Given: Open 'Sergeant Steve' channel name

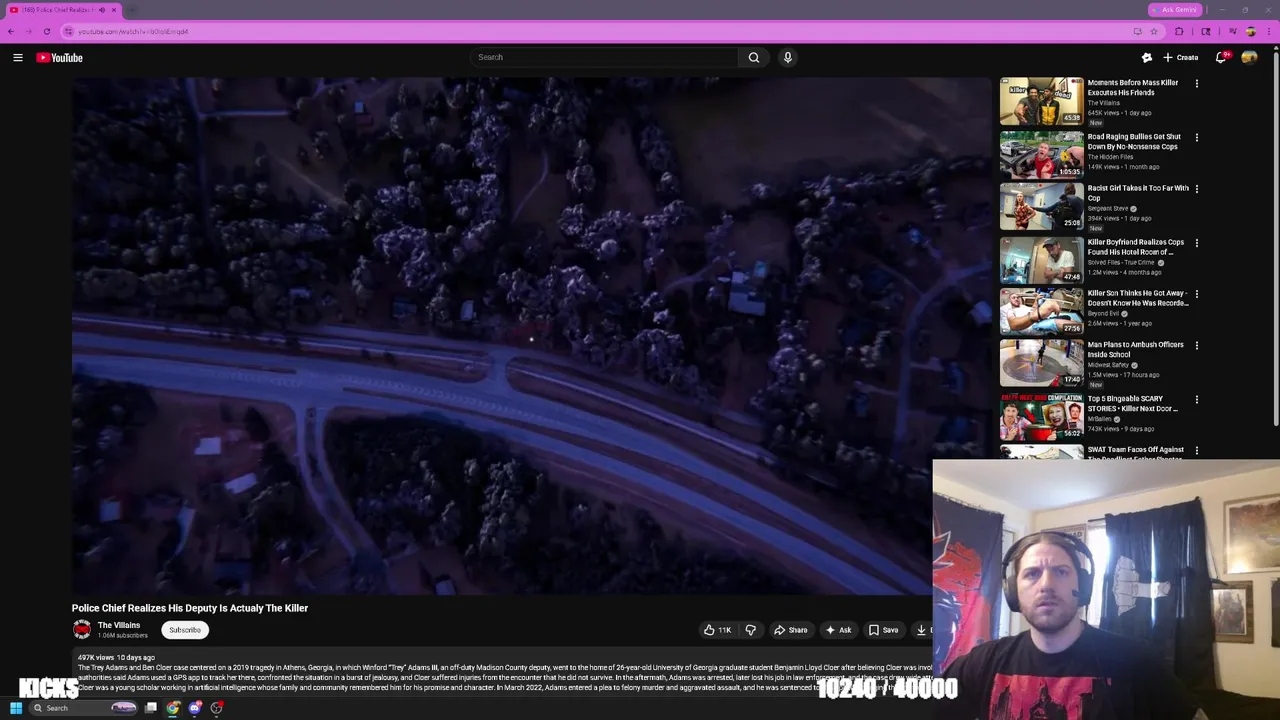Looking at the screenshot, I should click(1109, 209).
